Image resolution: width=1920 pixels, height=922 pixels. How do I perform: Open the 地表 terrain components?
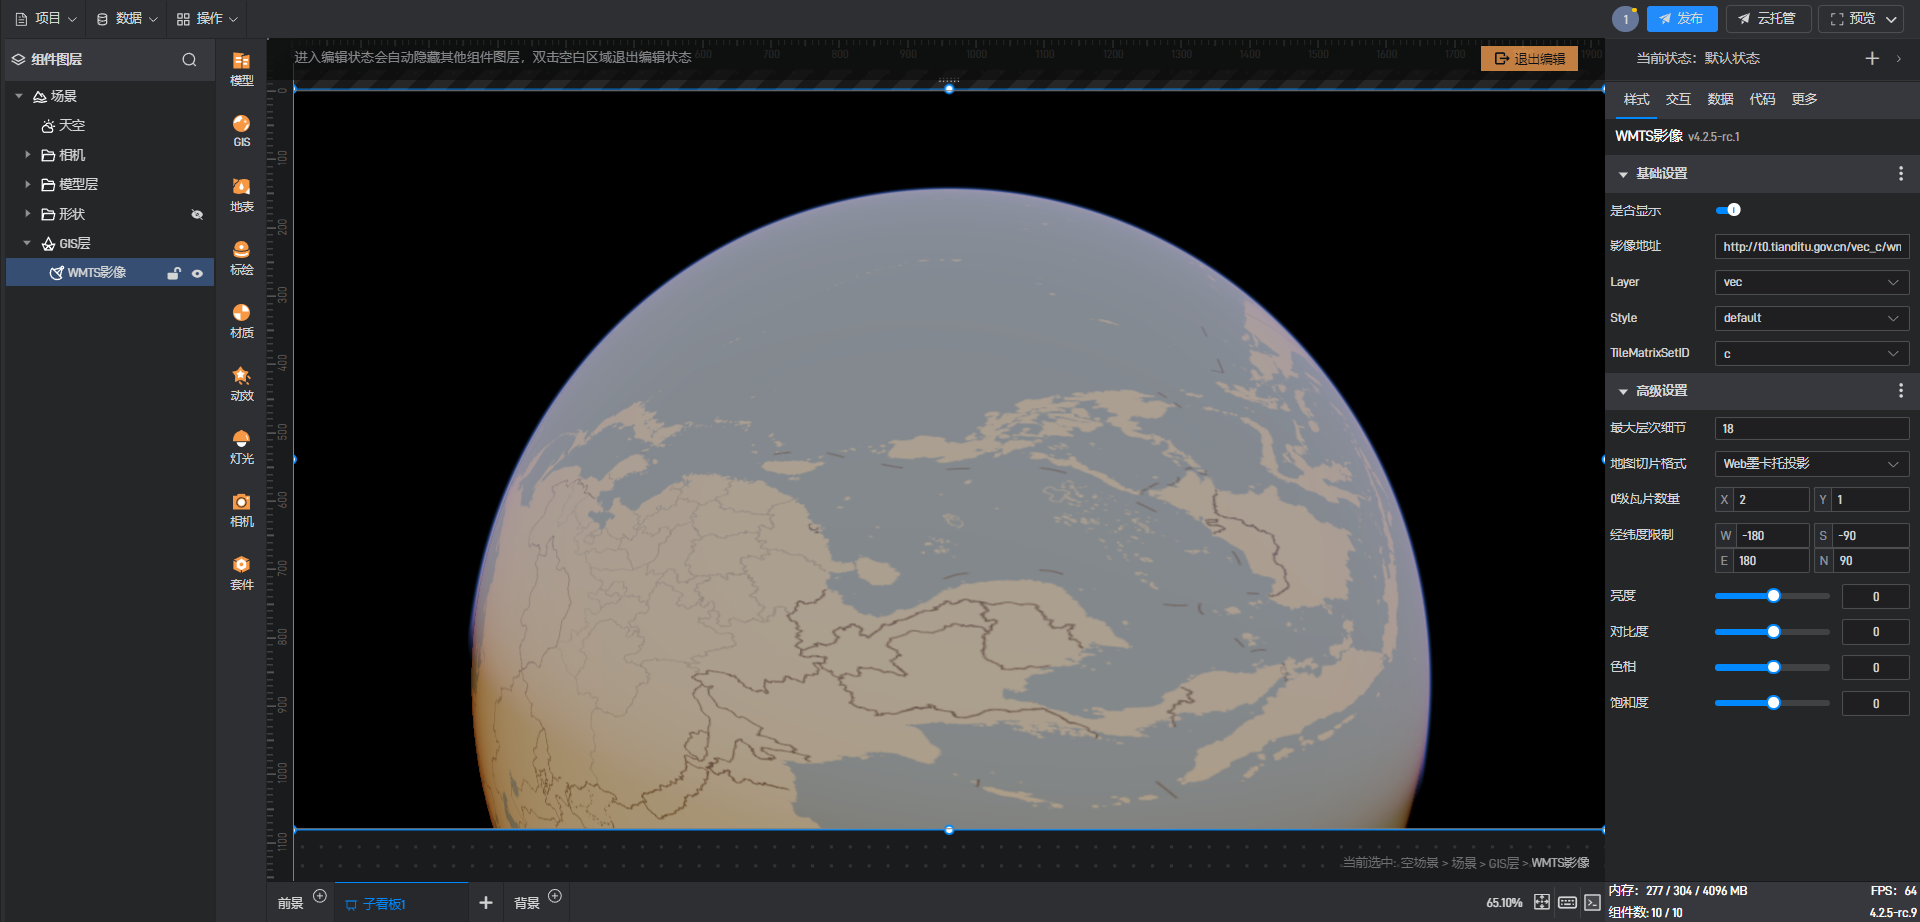(x=241, y=194)
